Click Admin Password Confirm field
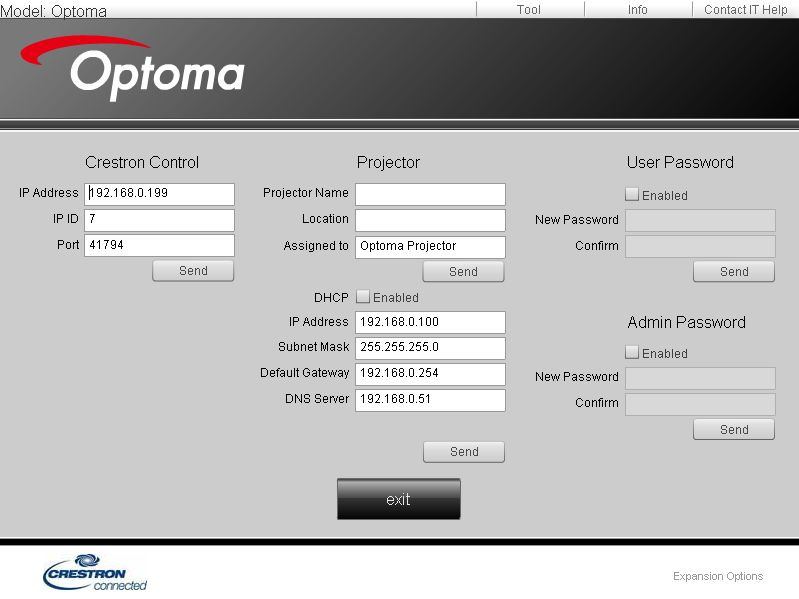799x599 pixels. tap(700, 404)
